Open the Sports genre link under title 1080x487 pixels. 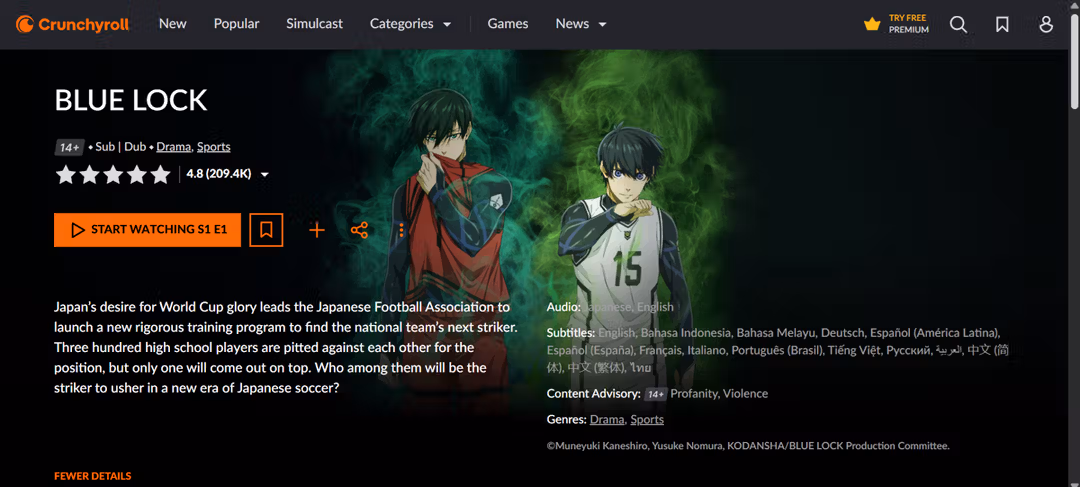tap(214, 147)
